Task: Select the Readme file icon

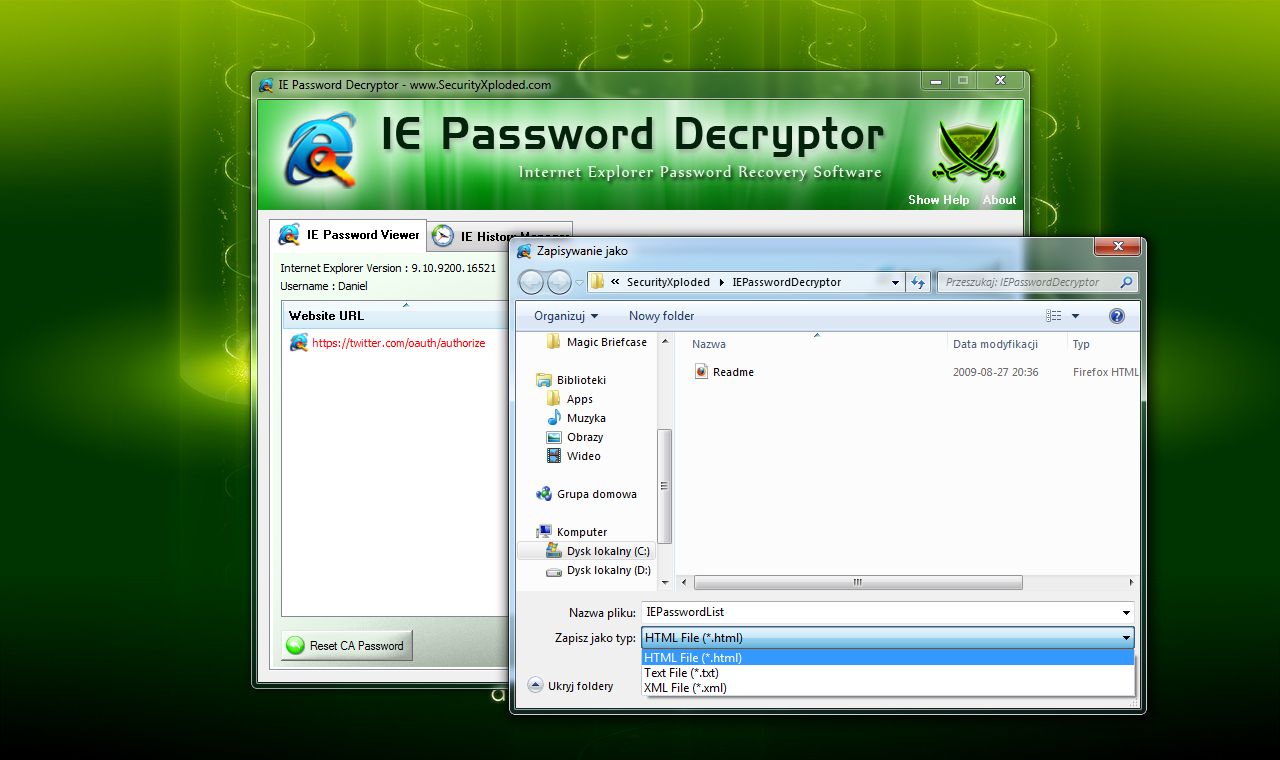Action: click(701, 372)
